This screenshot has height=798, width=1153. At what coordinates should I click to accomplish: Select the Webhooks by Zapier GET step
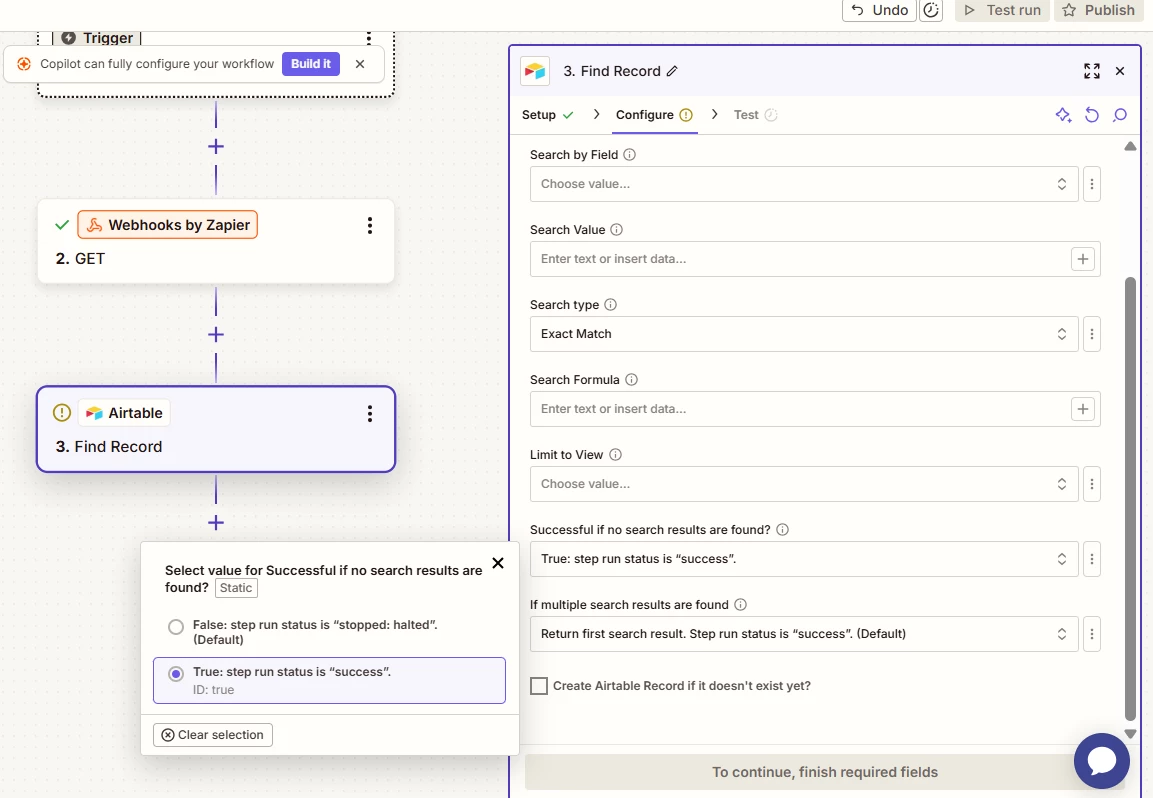click(215, 241)
